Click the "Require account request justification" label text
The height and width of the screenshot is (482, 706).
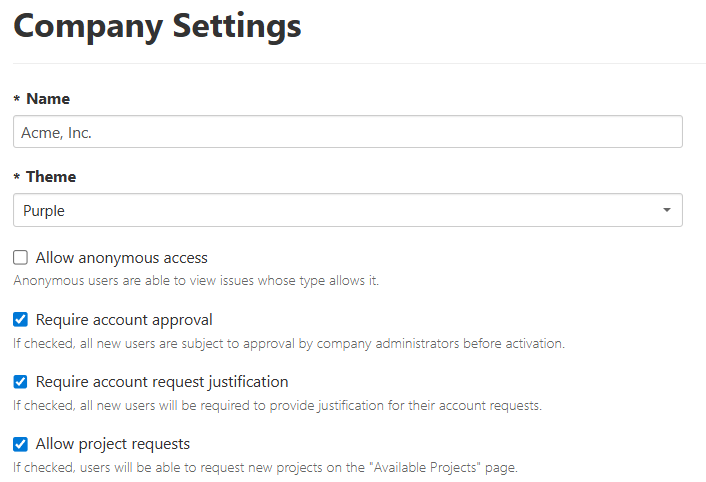point(162,382)
